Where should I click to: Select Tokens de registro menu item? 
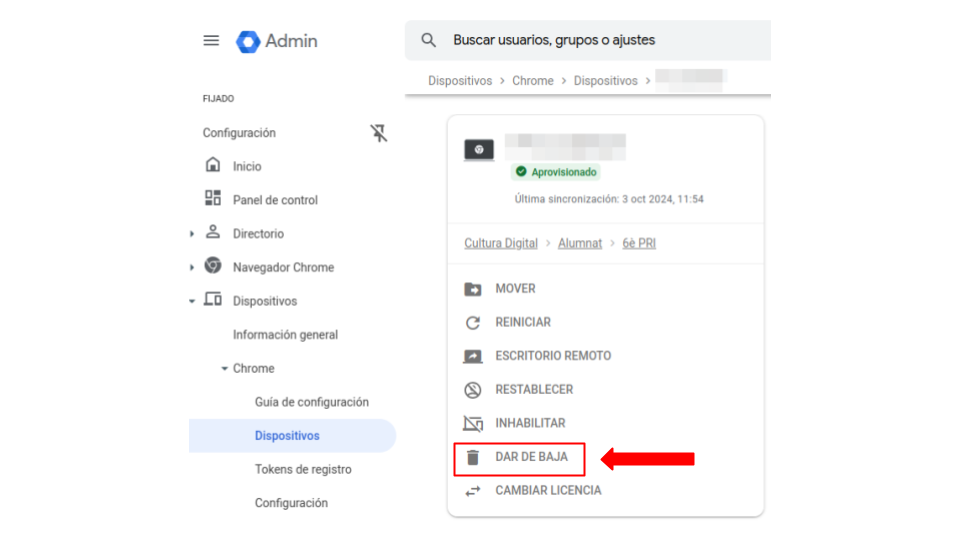click(x=303, y=470)
